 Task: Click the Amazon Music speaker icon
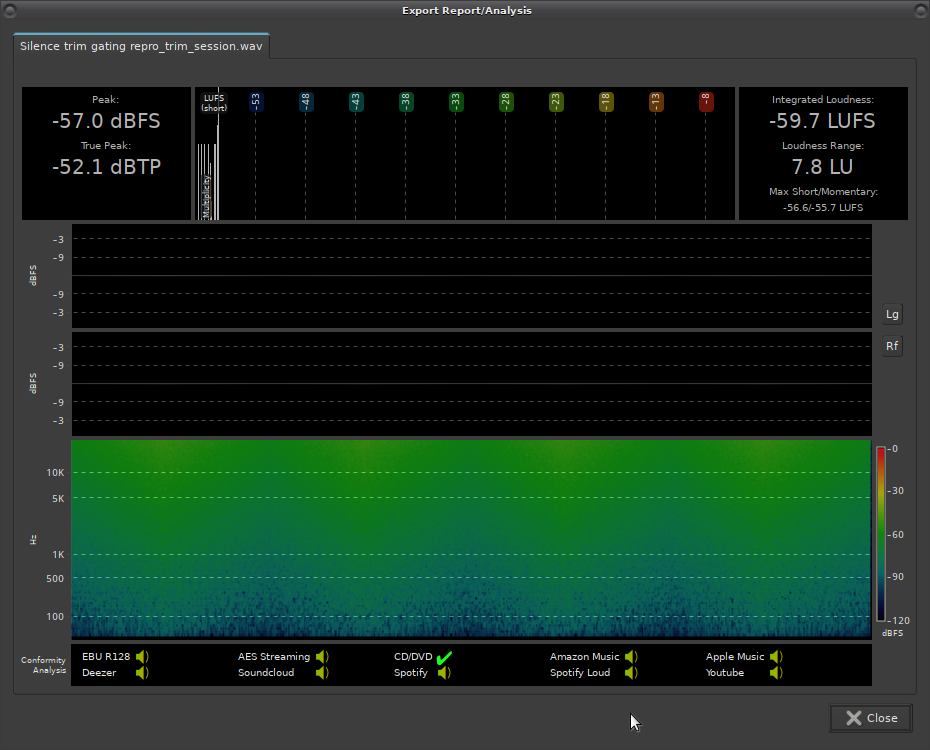pos(631,657)
